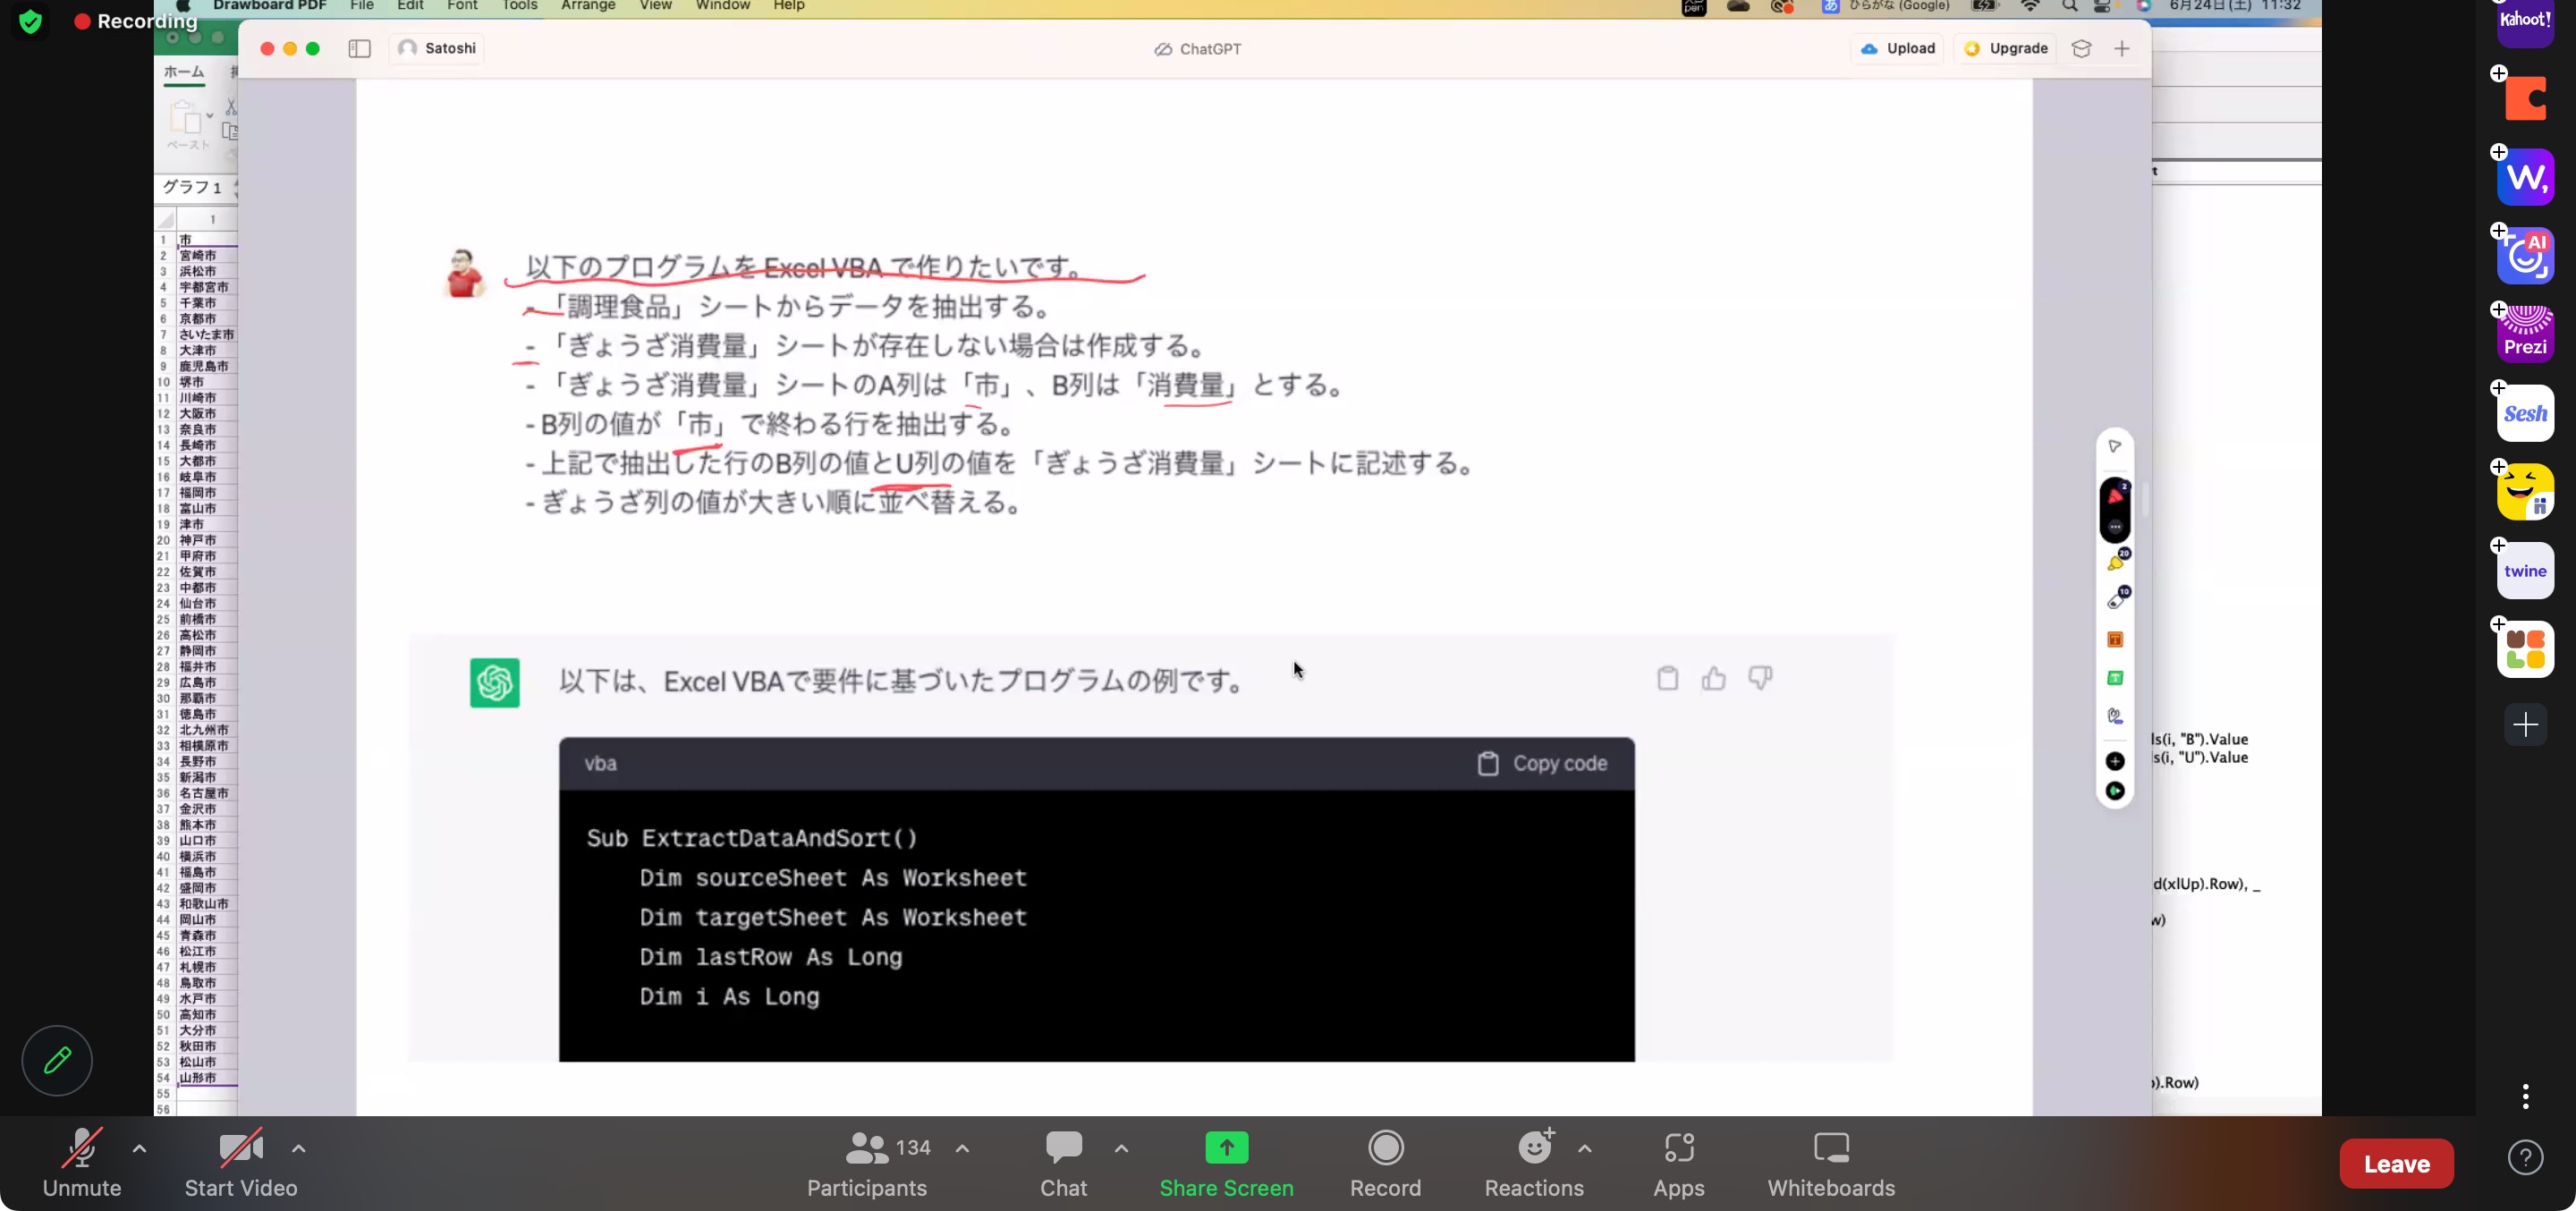Select the arrow pointer tool

(x=2114, y=446)
